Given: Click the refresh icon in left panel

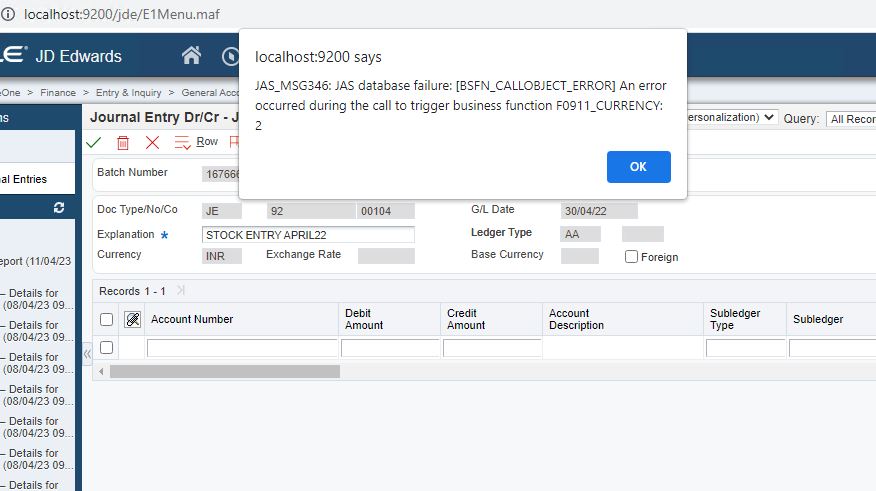Looking at the screenshot, I should tap(59, 208).
